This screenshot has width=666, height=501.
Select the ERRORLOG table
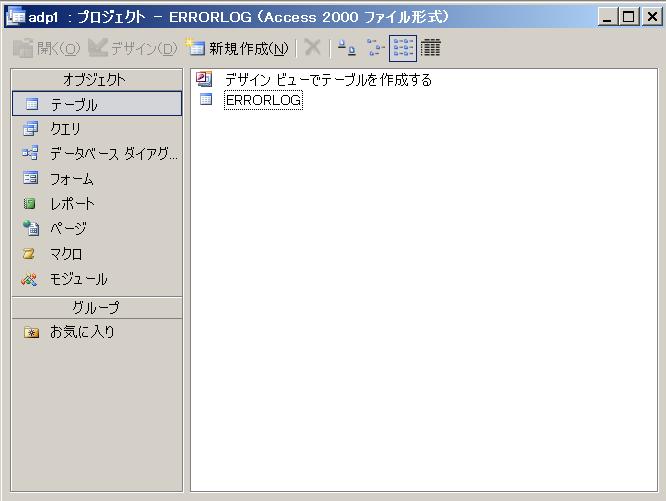(263, 100)
